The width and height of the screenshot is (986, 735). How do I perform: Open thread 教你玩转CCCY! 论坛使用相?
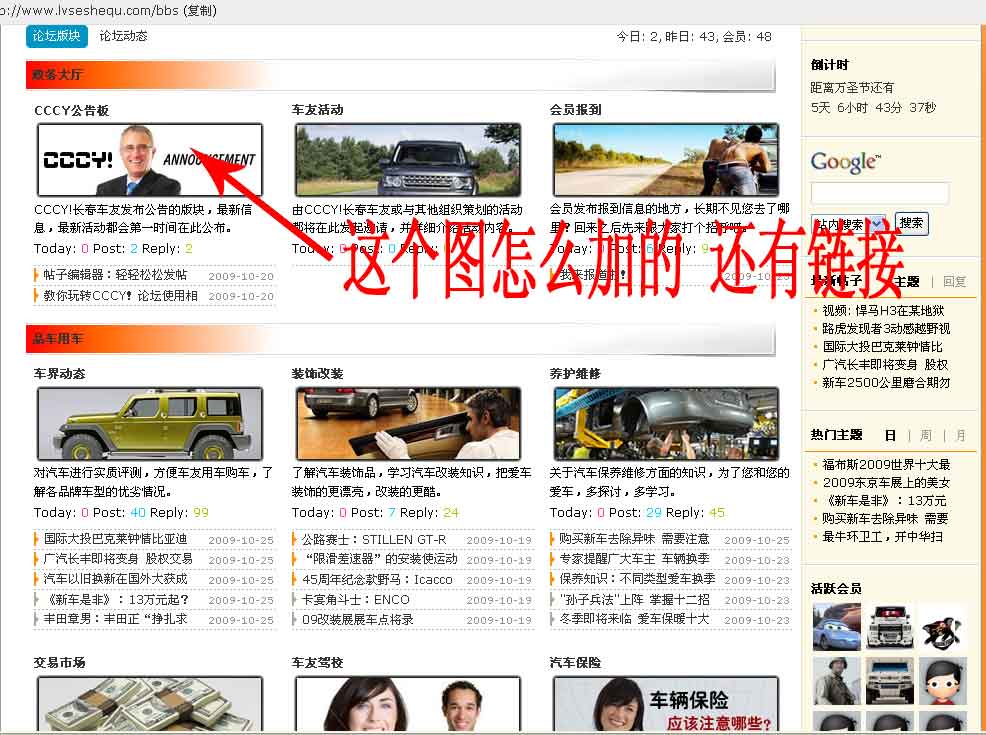(x=121, y=295)
